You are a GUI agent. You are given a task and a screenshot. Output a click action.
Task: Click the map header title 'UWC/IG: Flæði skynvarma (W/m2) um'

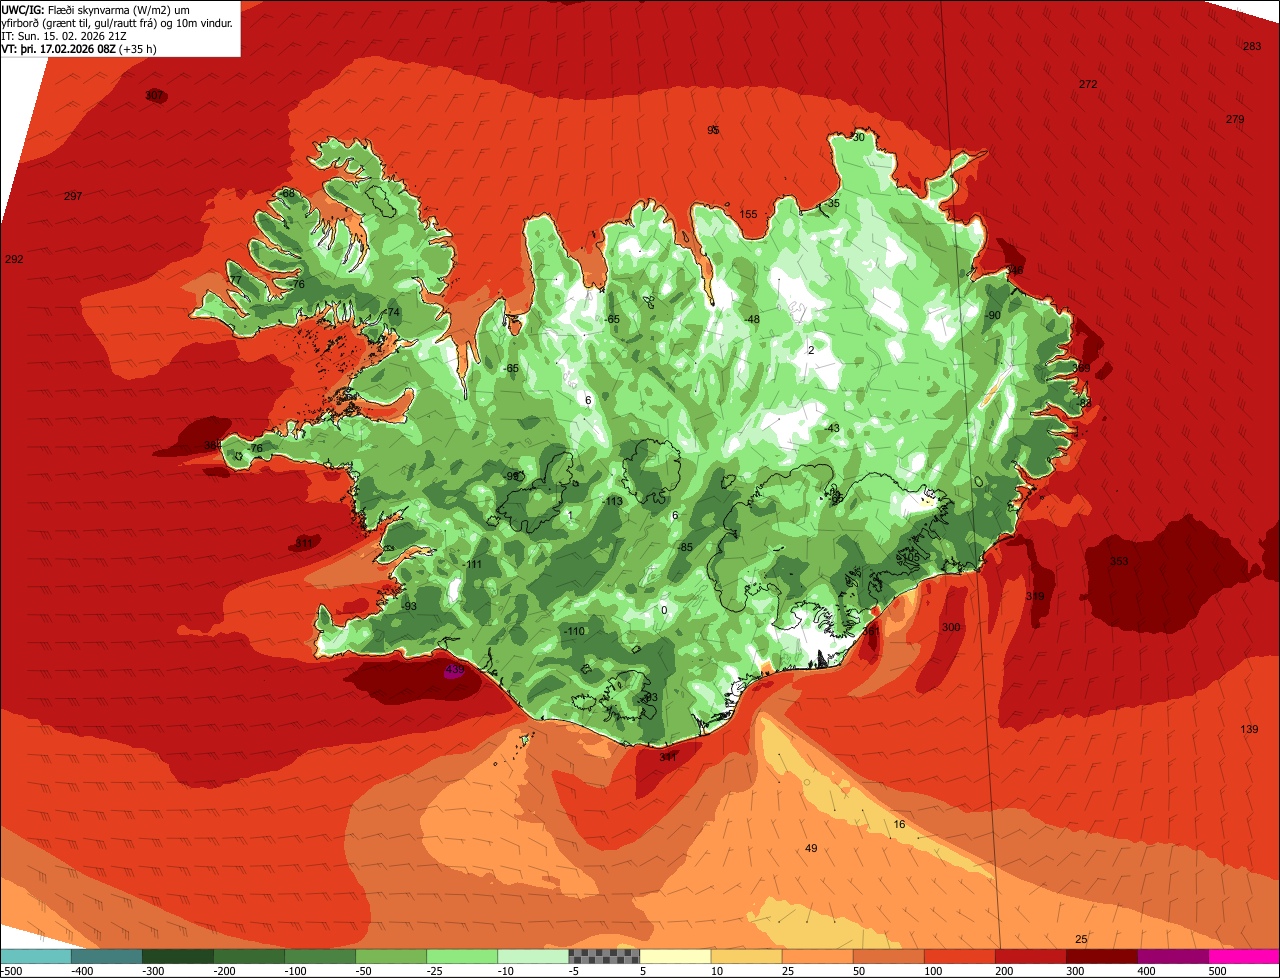pyautogui.click(x=96, y=10)
